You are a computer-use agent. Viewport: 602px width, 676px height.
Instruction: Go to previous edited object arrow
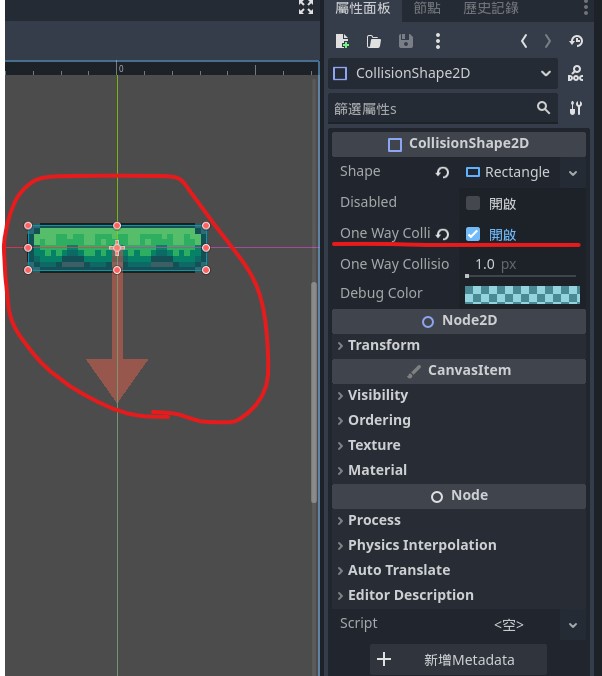524,41
